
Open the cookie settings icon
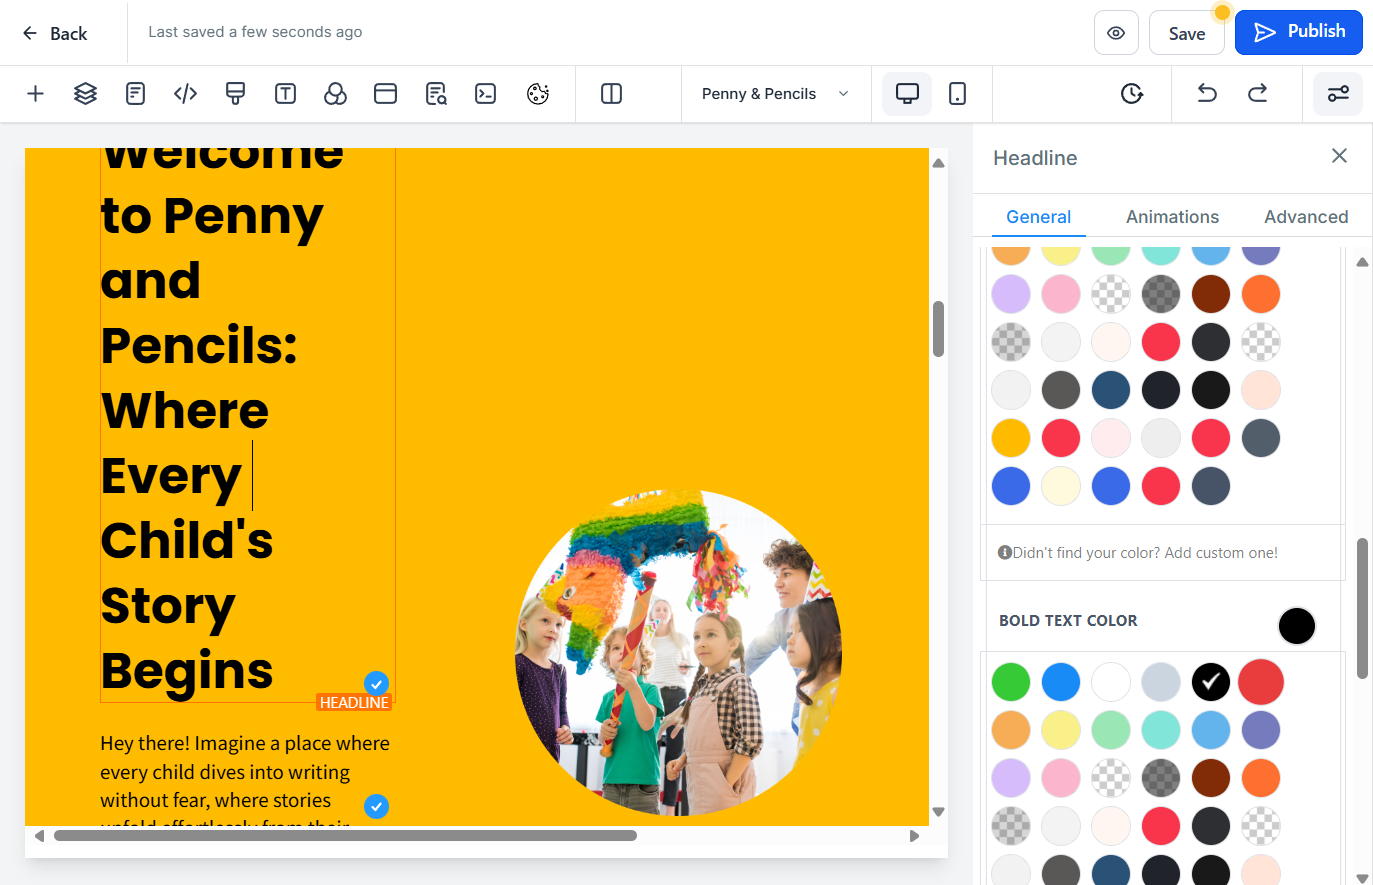pos(538,94)
